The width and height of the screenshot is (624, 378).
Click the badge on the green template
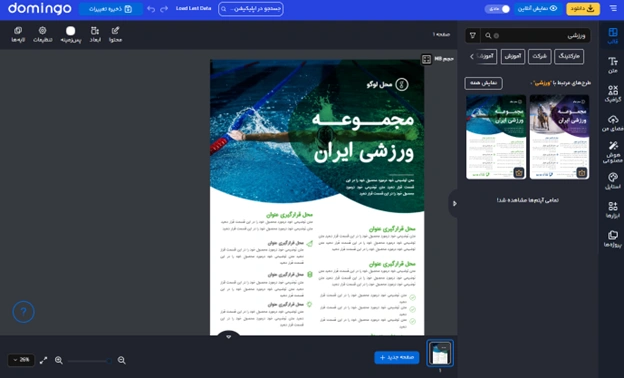point(519,173)
